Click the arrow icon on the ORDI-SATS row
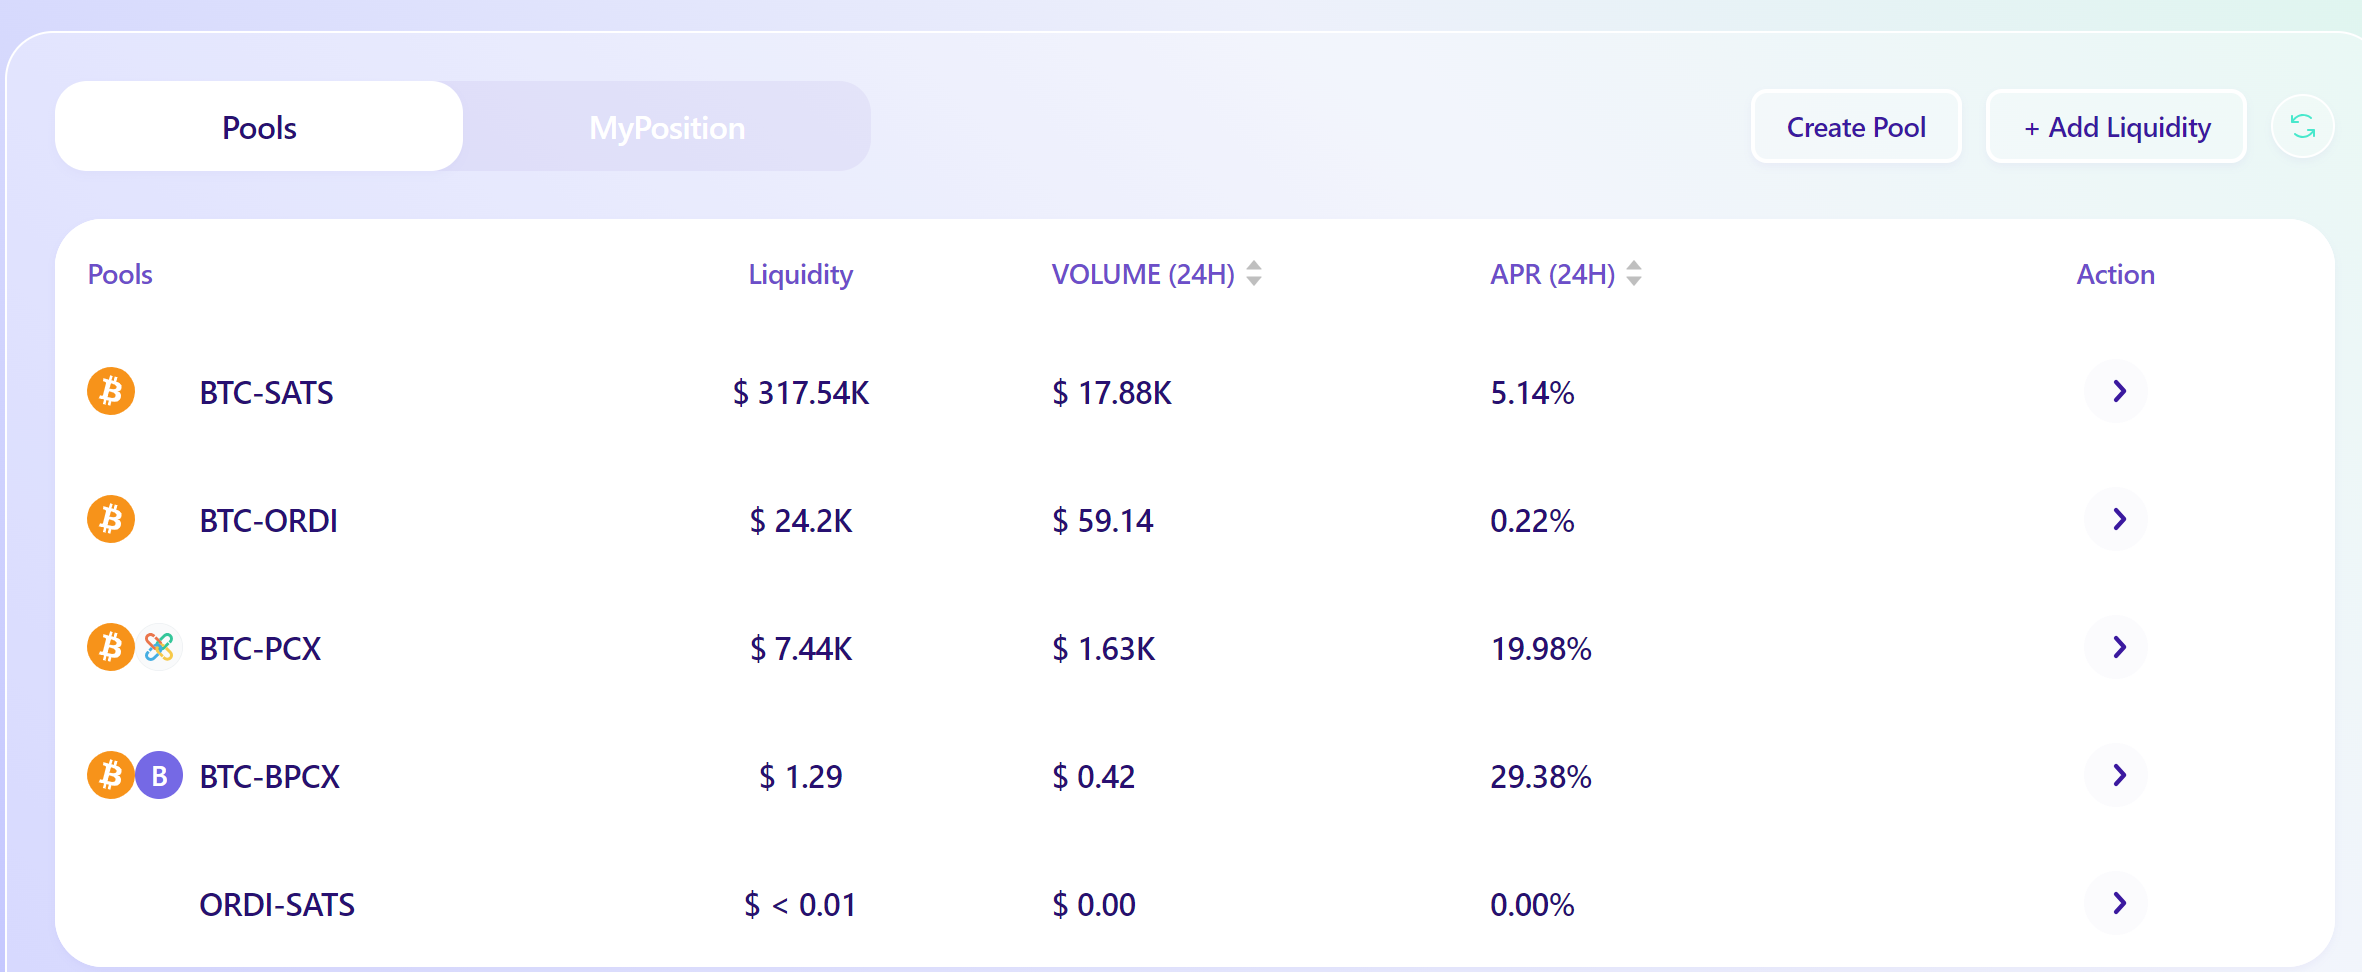The height and width of the screenshot is (972, 2362). pyautogui.click(x=2116, y=903)
